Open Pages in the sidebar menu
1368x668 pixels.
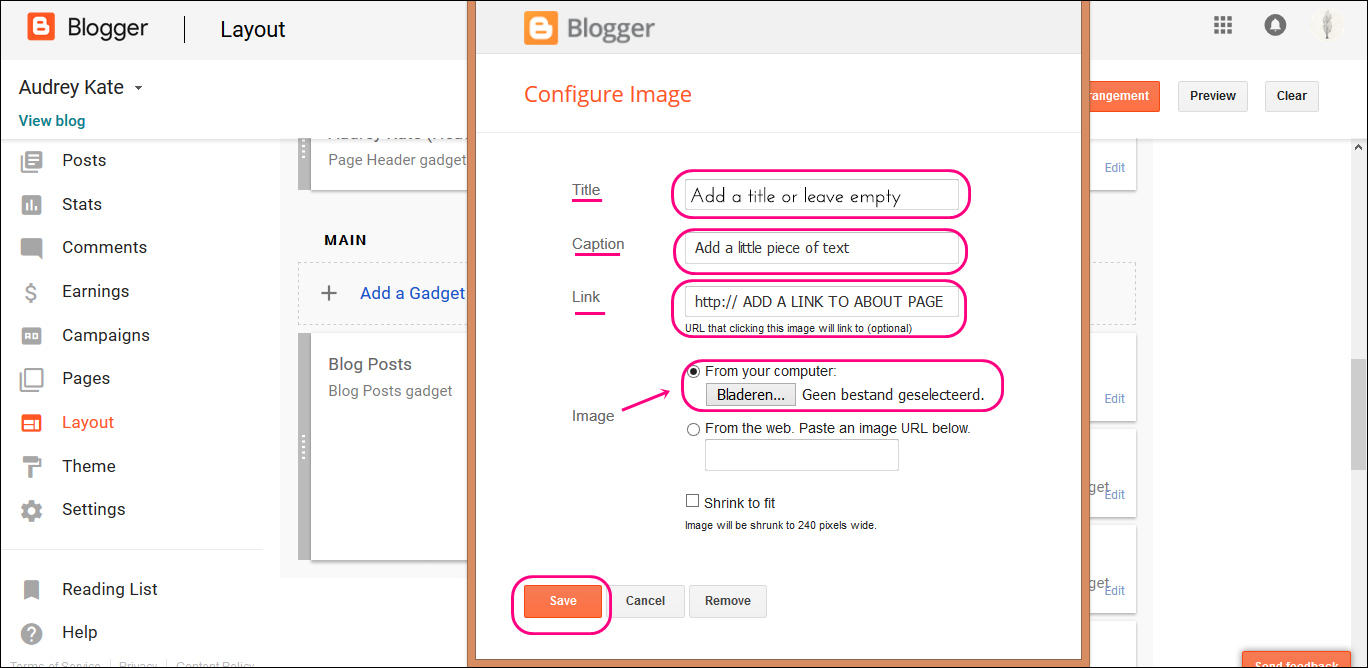click(x=86, y=379)
